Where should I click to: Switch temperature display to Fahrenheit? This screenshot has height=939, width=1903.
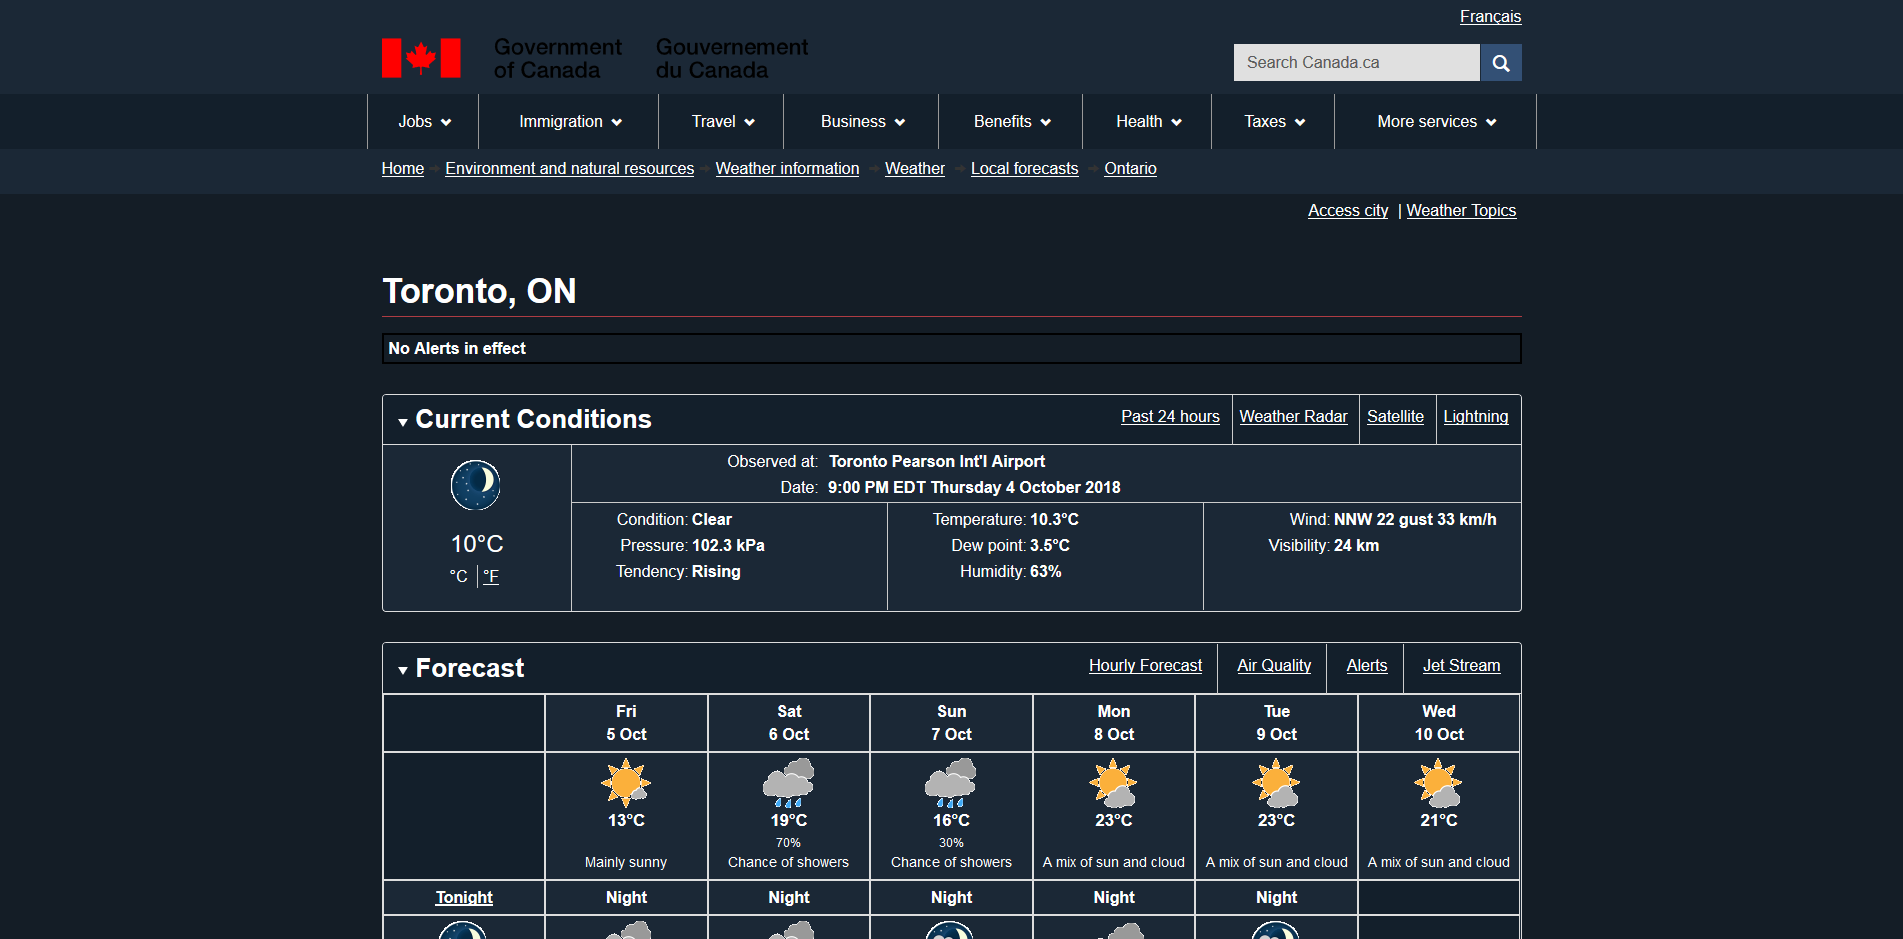coord(491,576)
